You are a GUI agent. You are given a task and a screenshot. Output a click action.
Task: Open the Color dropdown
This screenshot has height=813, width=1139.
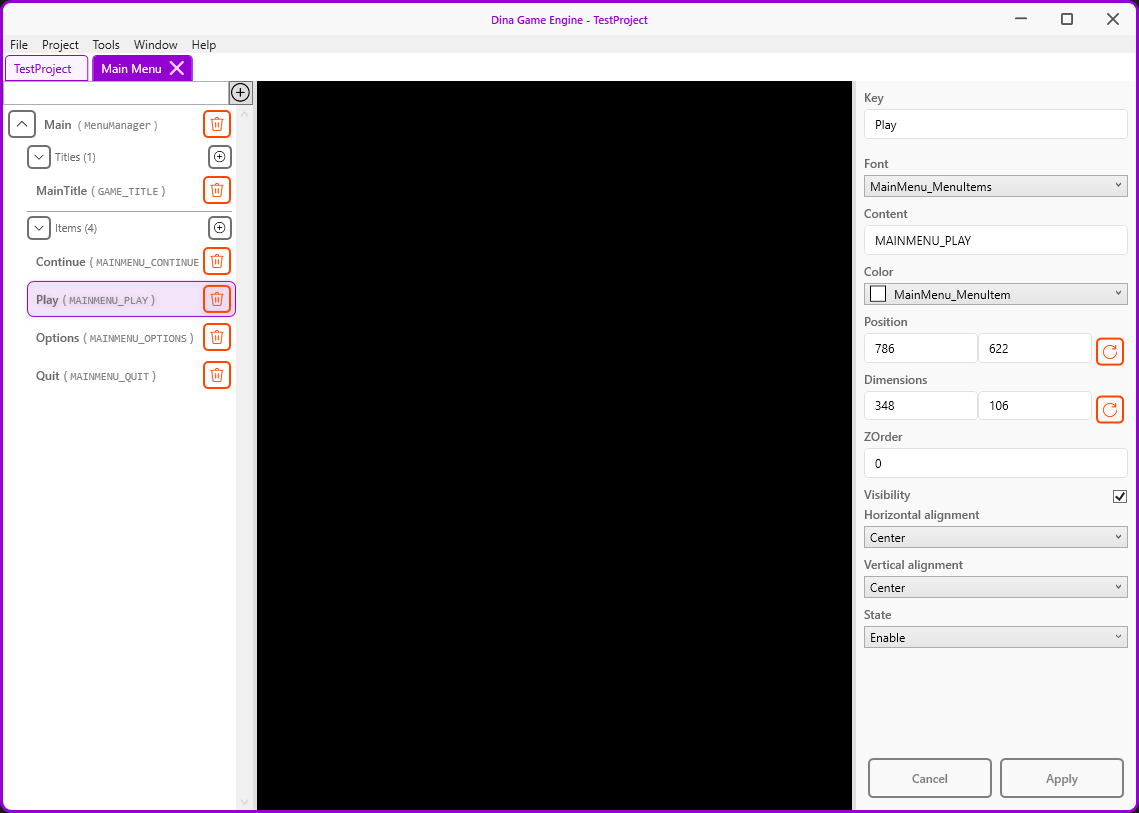point(995,294)
